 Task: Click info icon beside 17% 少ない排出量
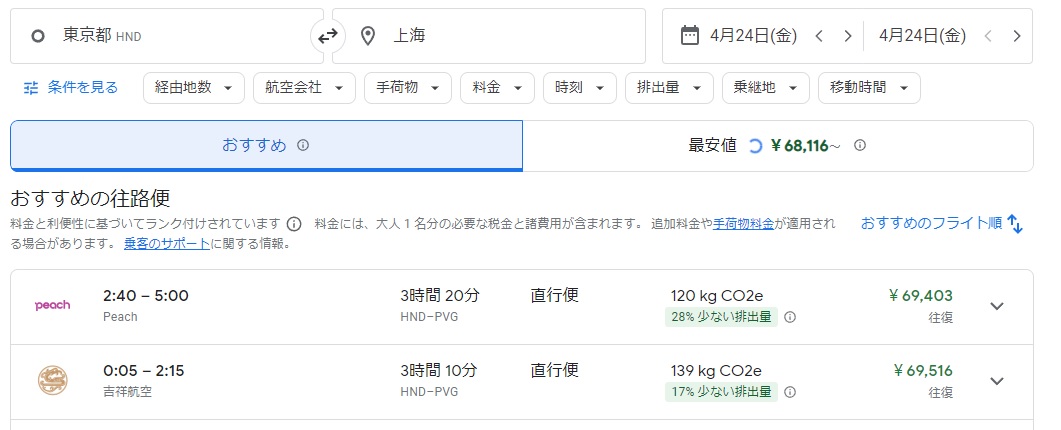[790, 392]
